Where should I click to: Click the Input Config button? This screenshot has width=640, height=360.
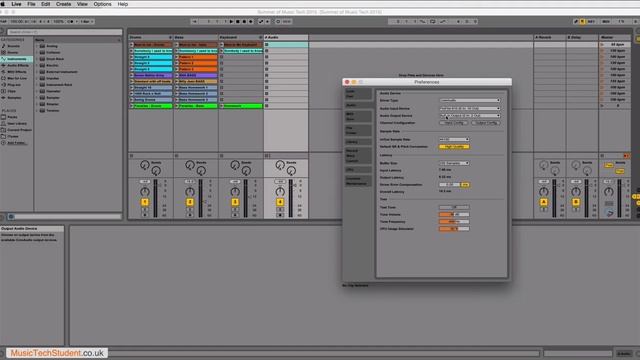[x=453, y=123]
